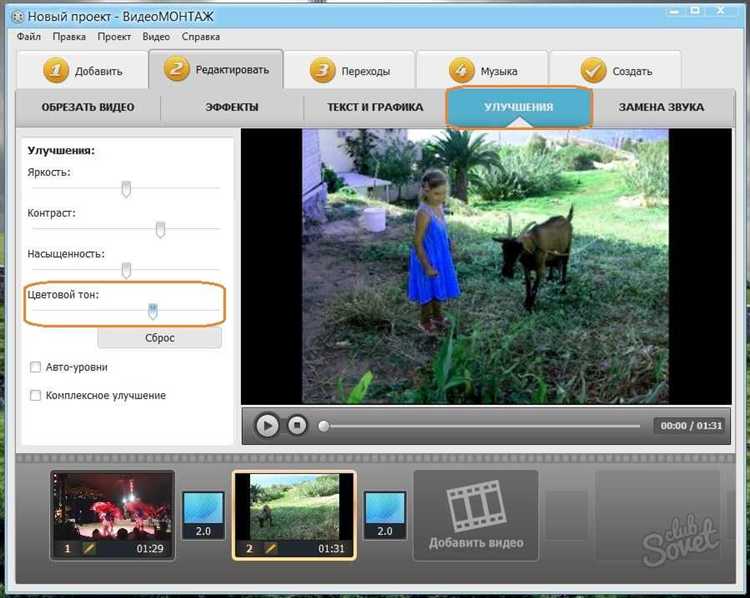Click the Яркость slider handle
Viewport: 750px width, 598px height.
pyautogui.click(x=126, y=189)
